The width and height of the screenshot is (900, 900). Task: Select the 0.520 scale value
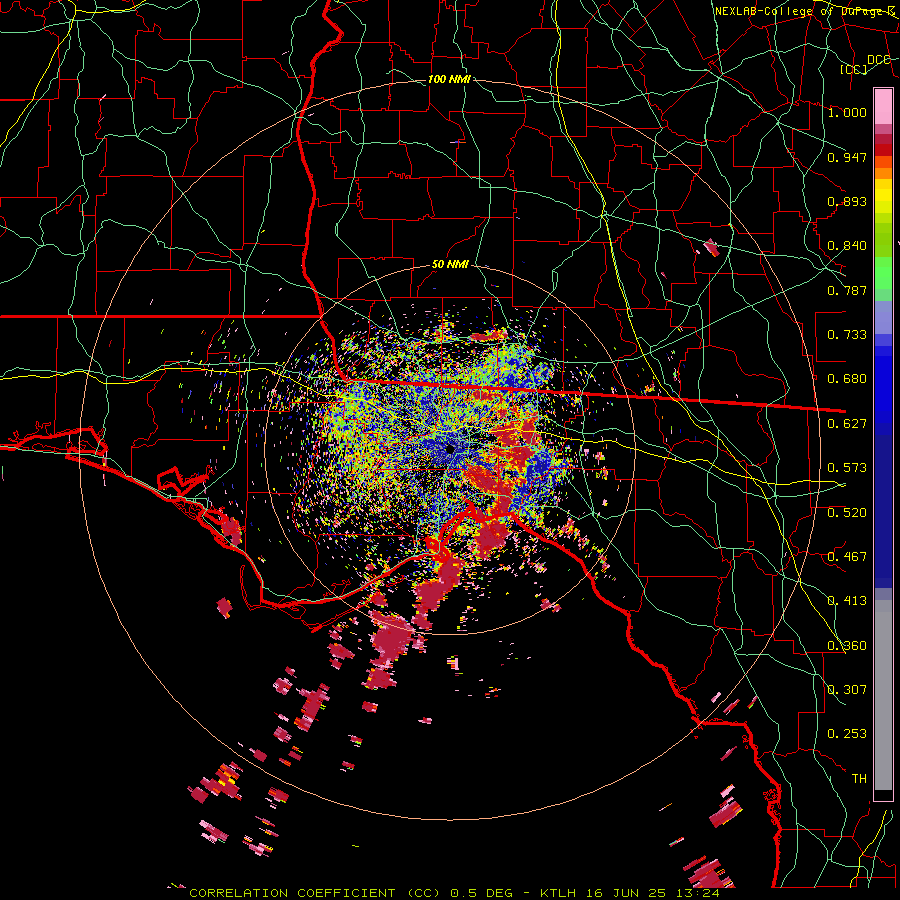(x=847, y=513)
